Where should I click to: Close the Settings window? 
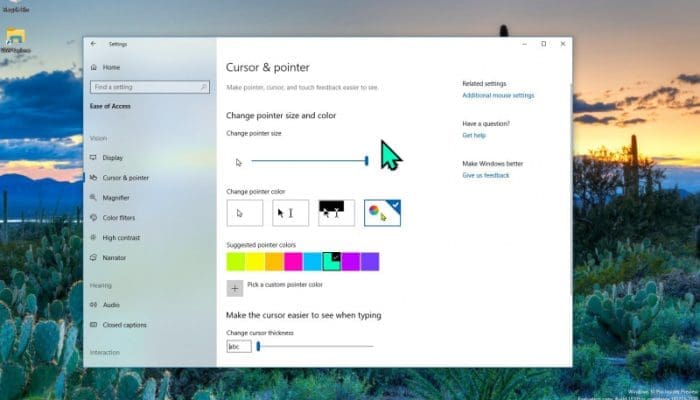point(563,44)
